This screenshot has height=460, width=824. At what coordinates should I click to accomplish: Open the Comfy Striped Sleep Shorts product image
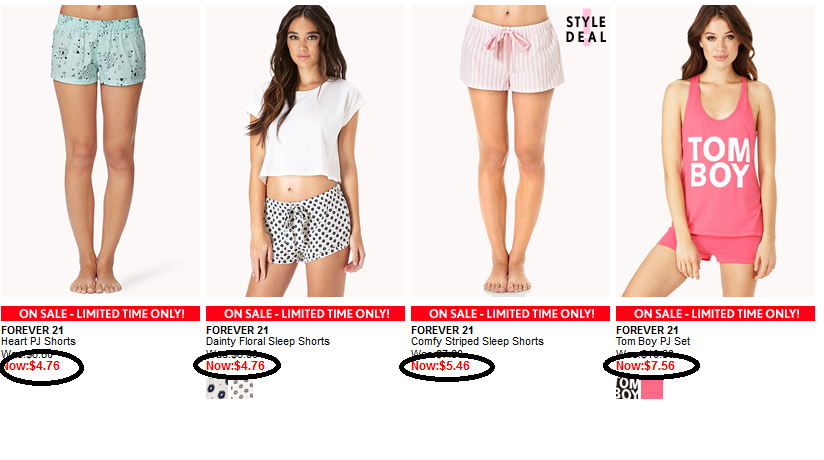[x=510, y=151]
